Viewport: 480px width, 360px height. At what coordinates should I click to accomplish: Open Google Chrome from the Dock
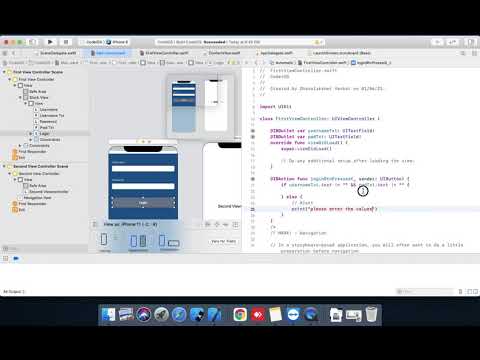click(x=240, y=314)
